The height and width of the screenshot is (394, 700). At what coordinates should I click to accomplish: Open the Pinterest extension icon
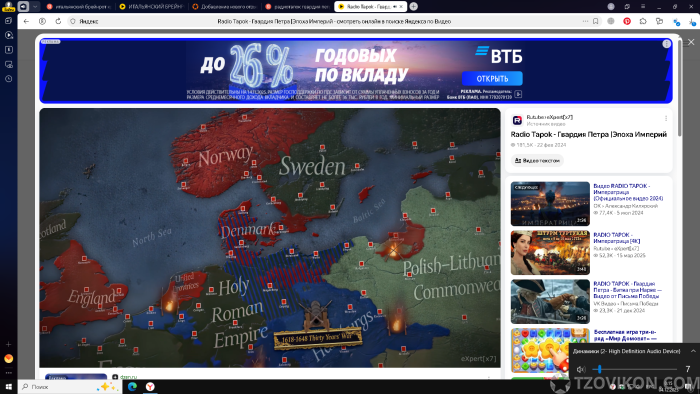pos(627,21)
